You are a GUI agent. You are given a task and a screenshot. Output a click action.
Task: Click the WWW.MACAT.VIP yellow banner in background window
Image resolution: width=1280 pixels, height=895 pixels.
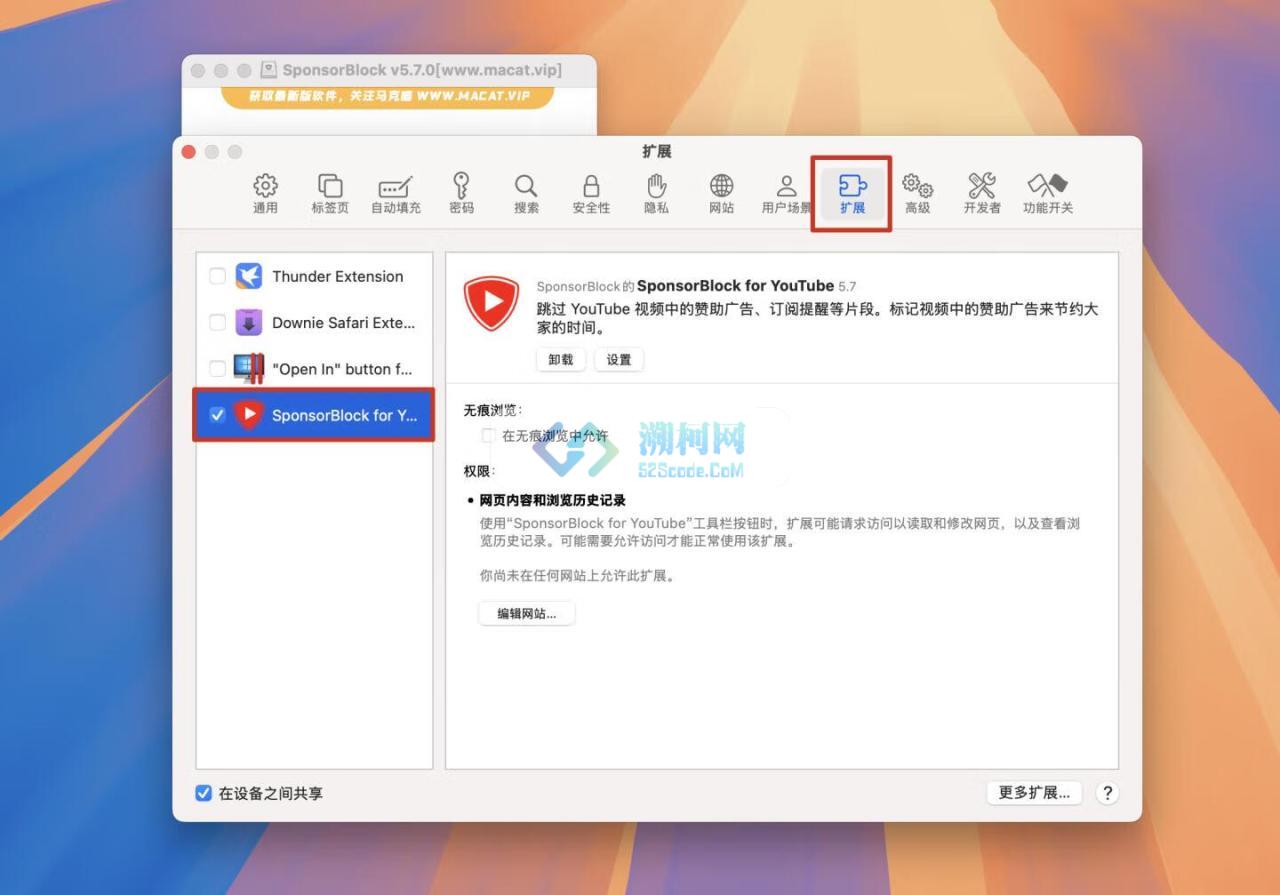click(388, 96)
